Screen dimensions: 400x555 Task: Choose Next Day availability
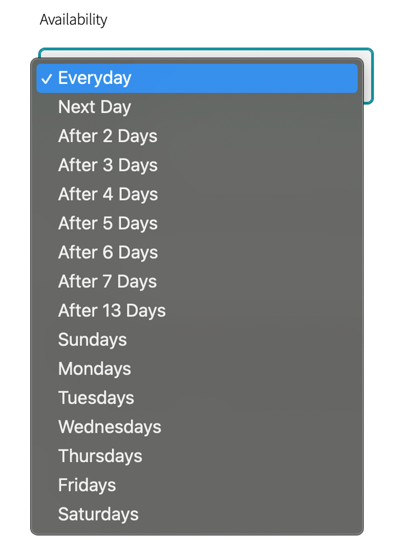click(197, 107)
